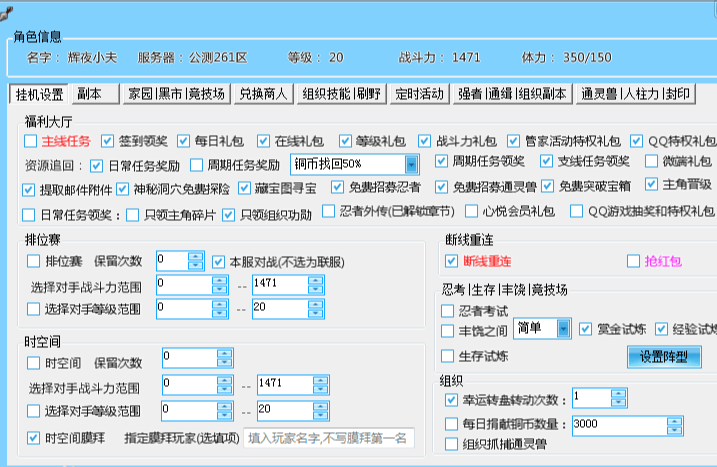Click the 幸运转盘转动次数 spinner arrows
The image size is (717, 467).
click(x=618, y=398)
